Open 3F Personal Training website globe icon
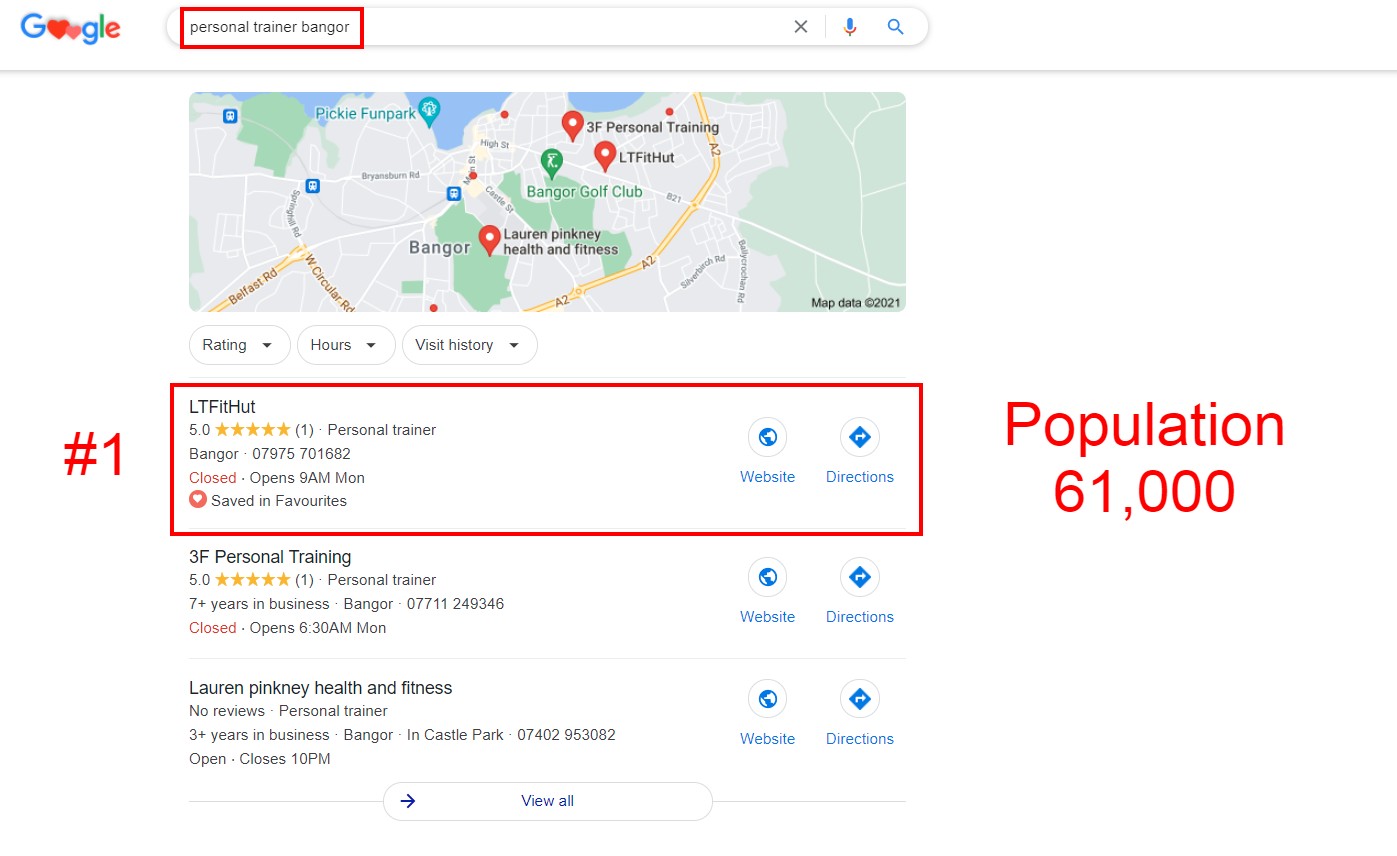Viewport: 1397px width, 856px height. [768, 577]
